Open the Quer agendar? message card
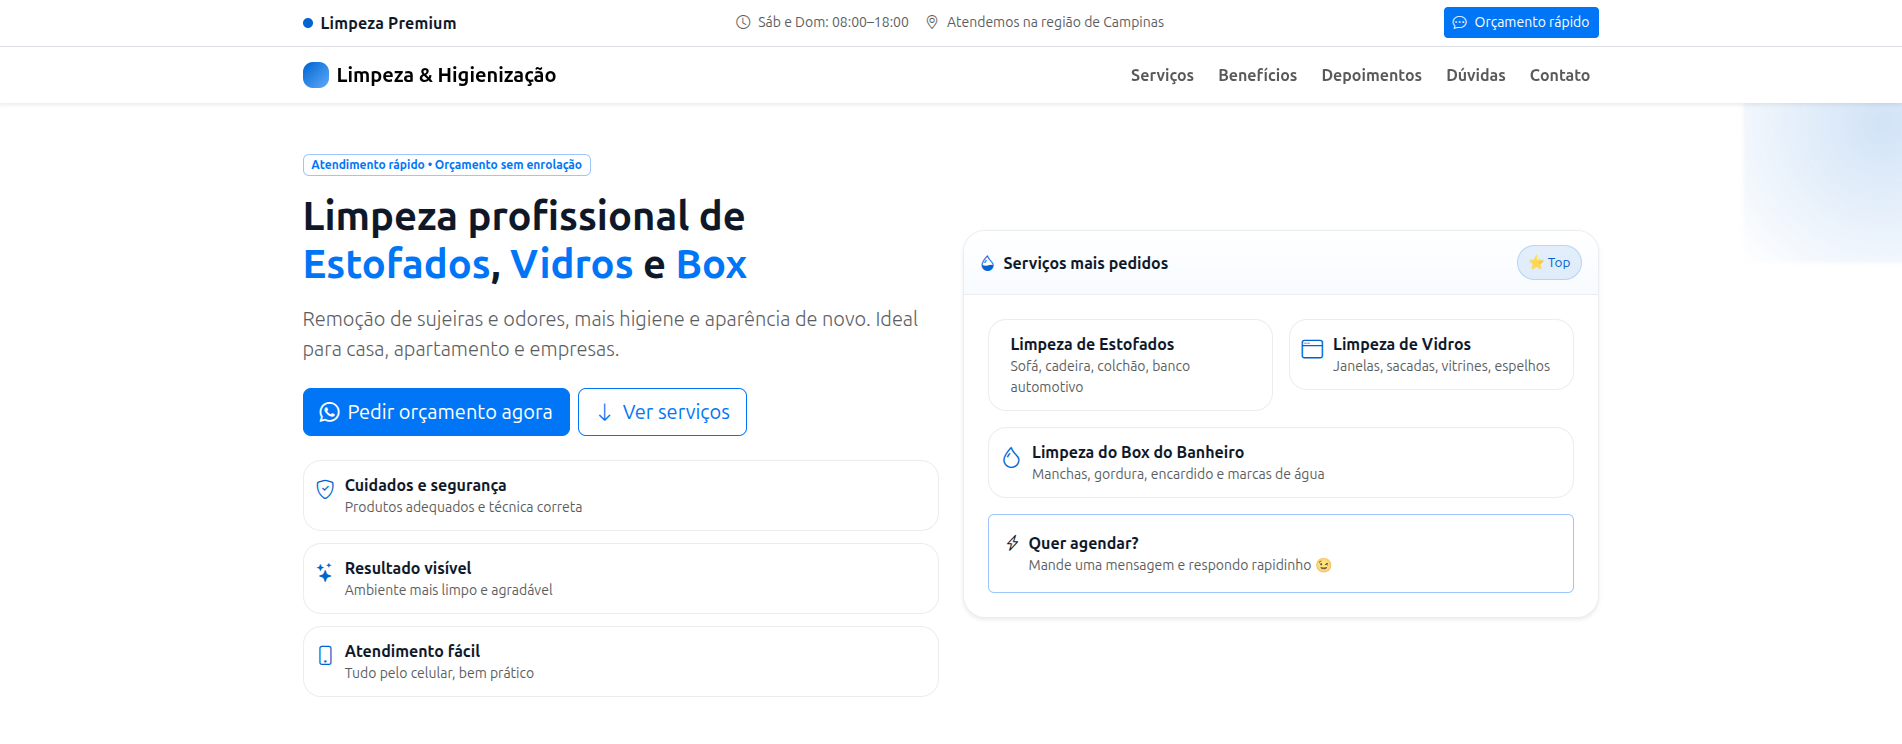This screenshot has height=744, width=1902. coord(1280,553)
